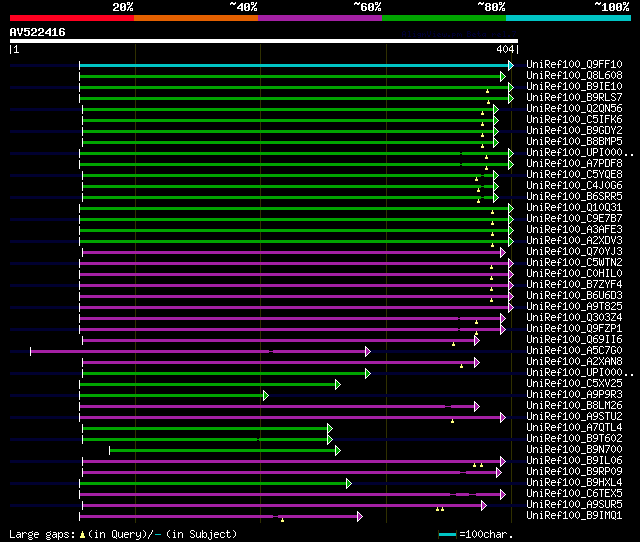Click the UniRef100_A7PDF8 label
The height and width of the screenshot is (542, 640).
[574, 164]
